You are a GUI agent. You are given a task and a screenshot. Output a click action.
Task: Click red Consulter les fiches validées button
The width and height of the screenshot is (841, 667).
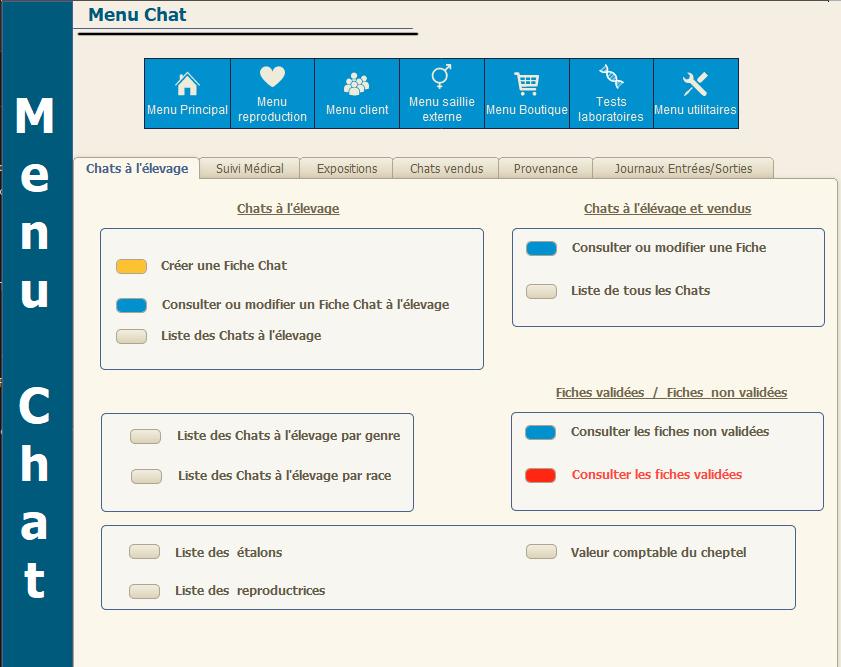pyautogui.click(x=540, y=475)
